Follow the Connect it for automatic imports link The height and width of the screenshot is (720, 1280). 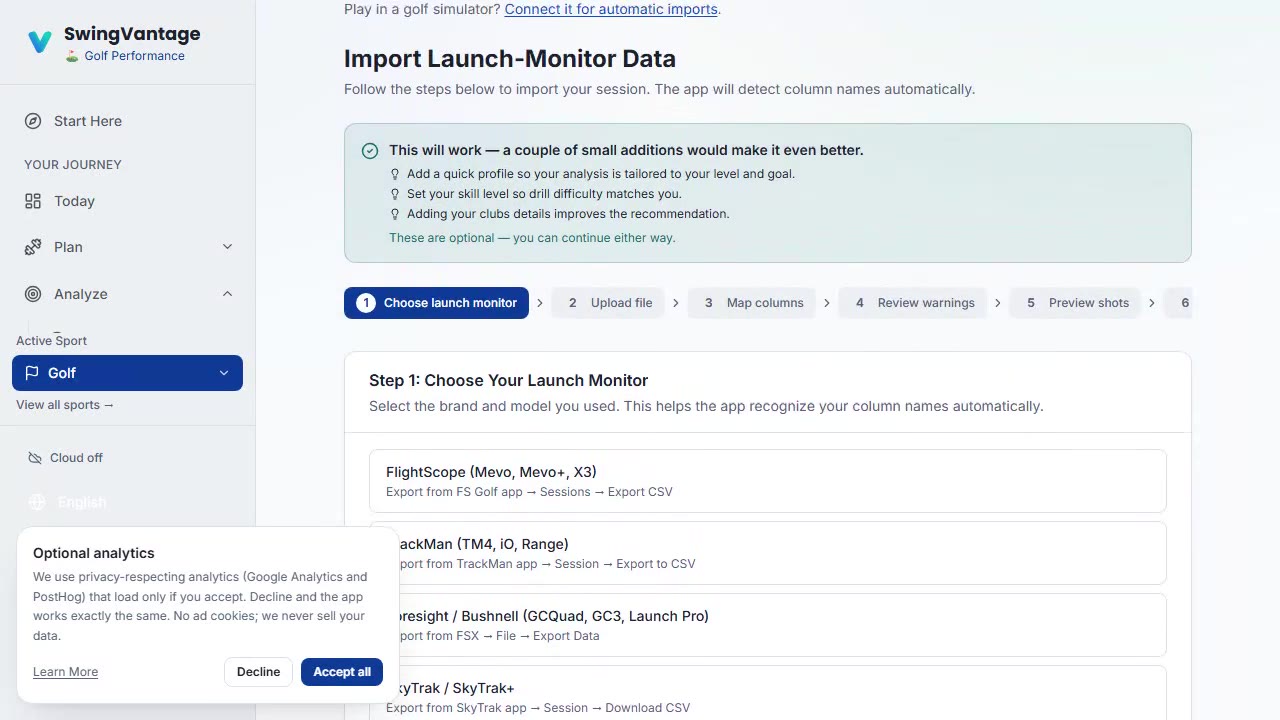610,9
